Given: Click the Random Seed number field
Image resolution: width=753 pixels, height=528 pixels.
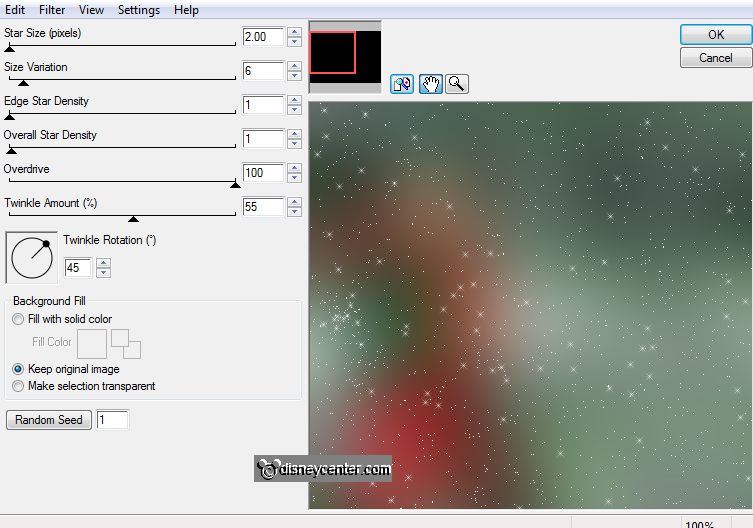Looking at the screenshot, I should pos(112,420).
